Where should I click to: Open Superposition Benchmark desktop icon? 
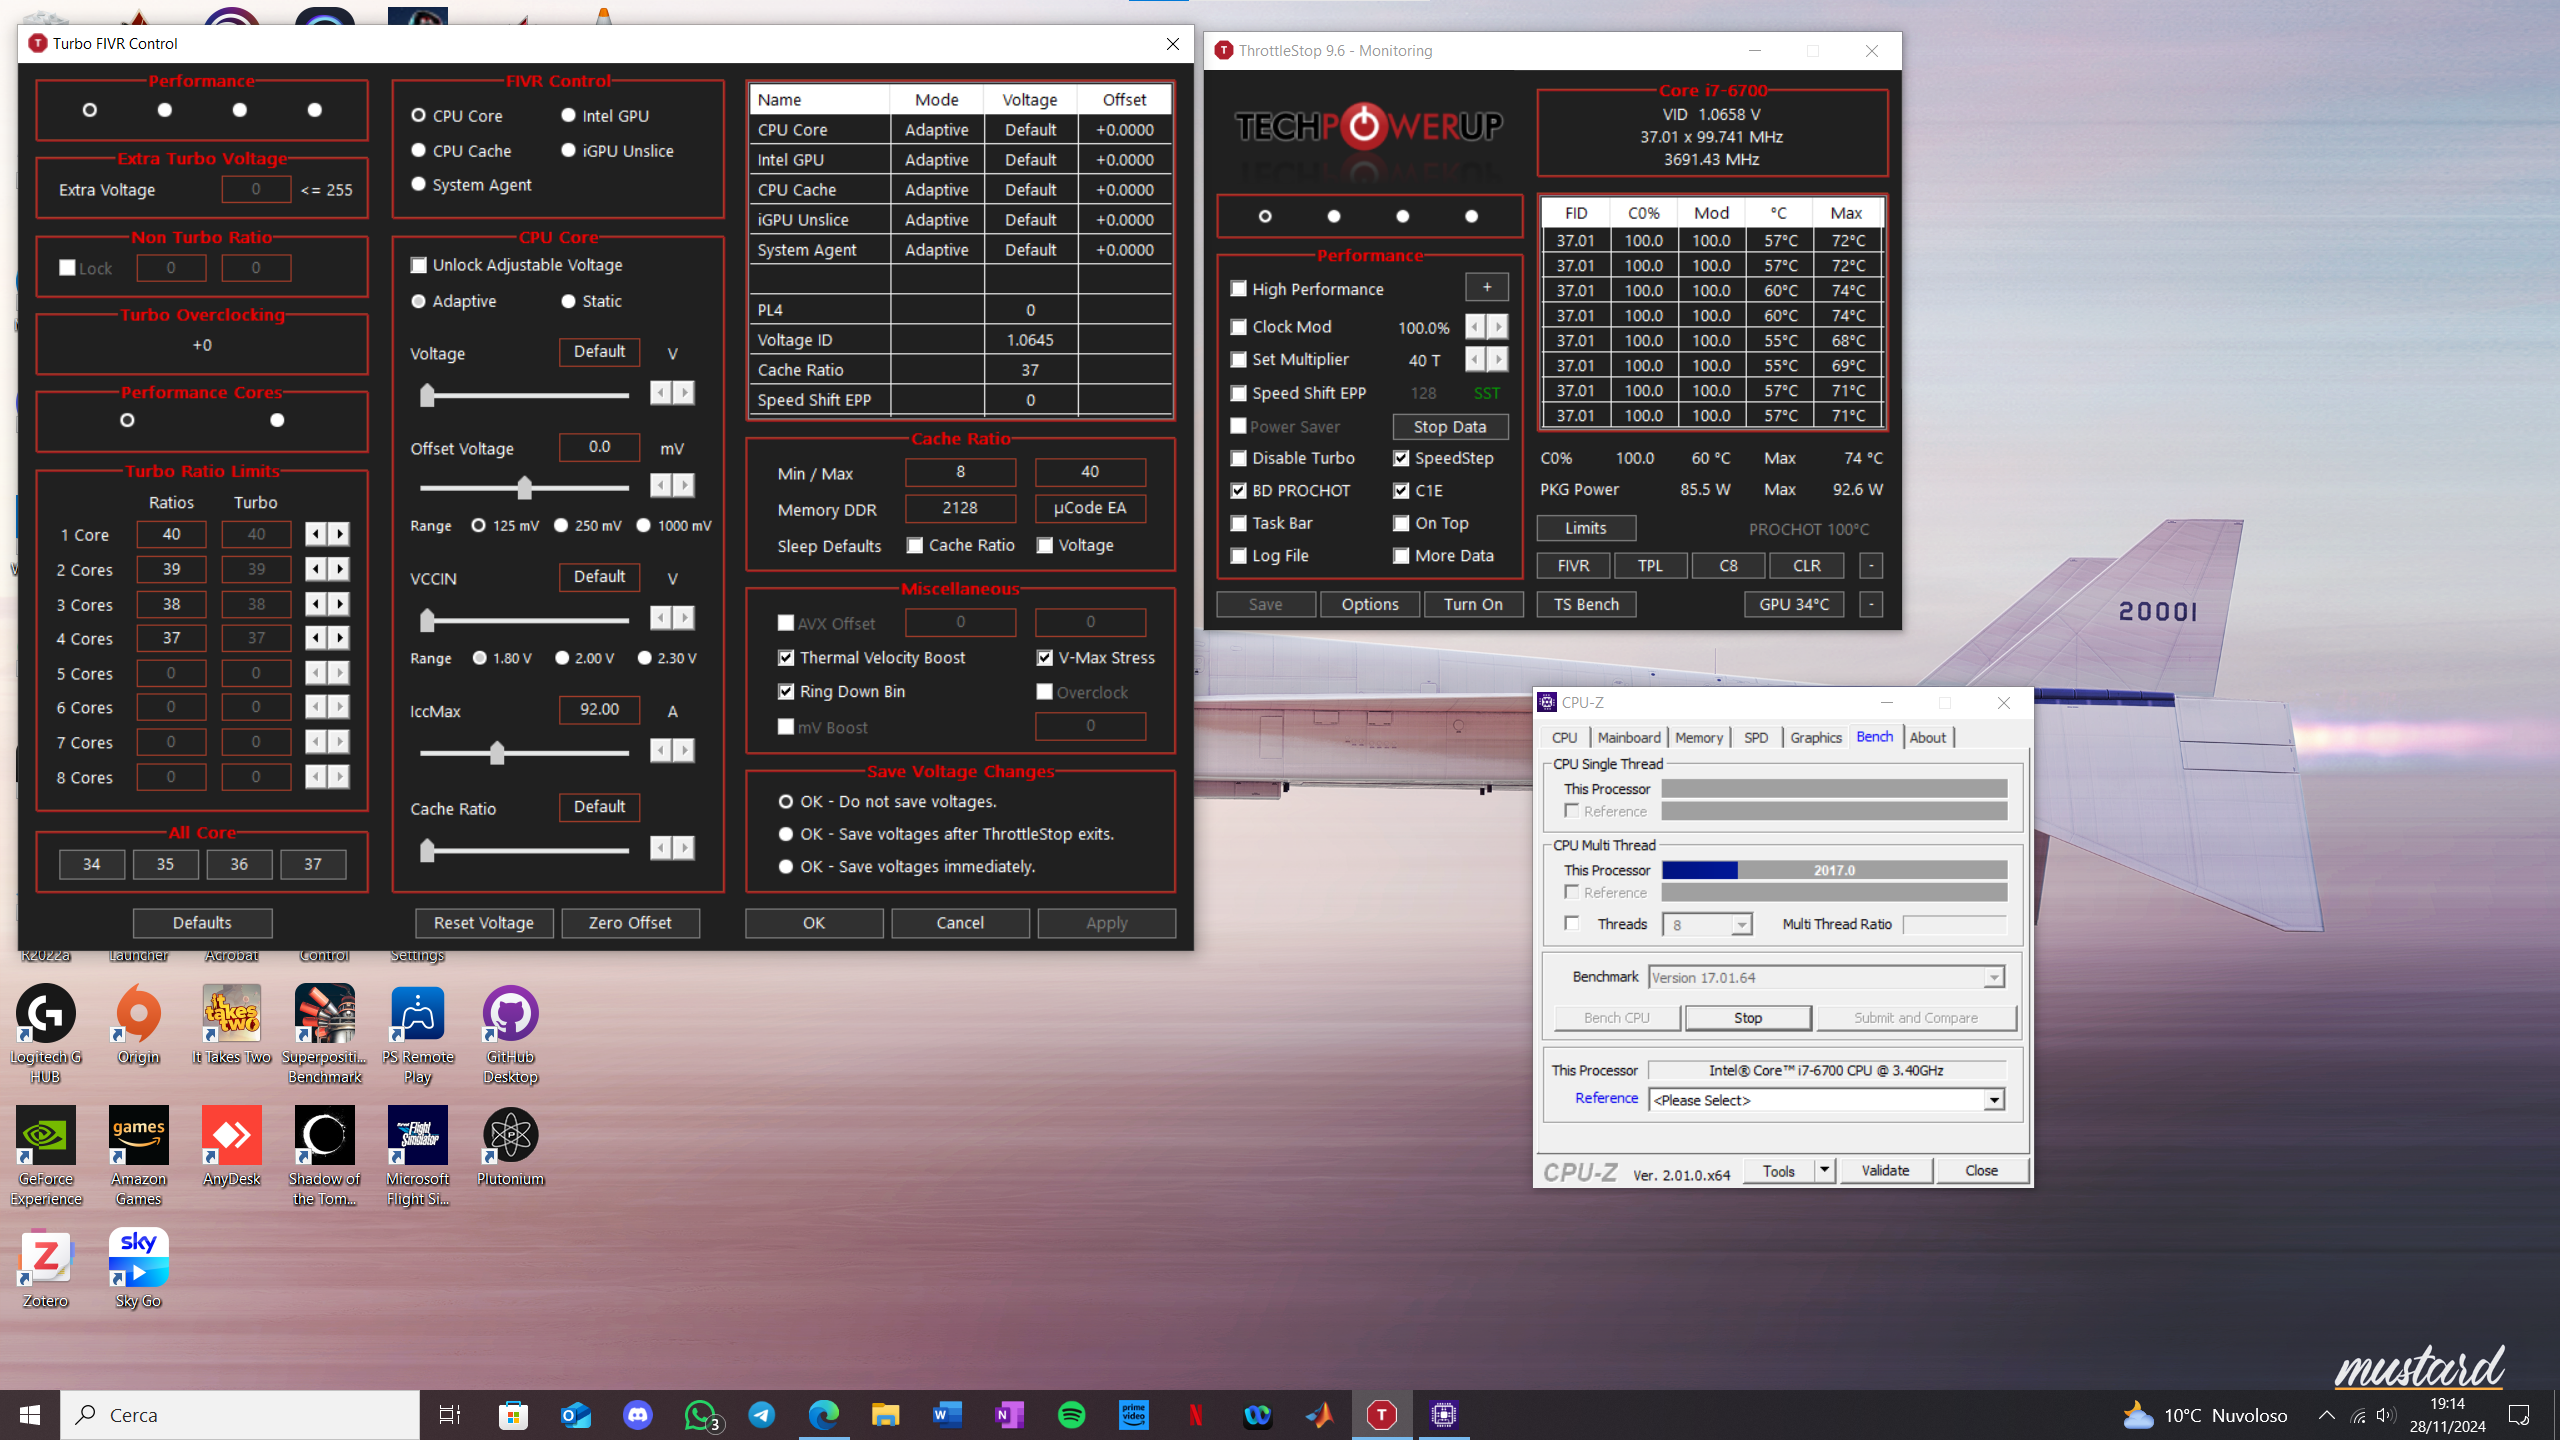[x=324, y=1034]
